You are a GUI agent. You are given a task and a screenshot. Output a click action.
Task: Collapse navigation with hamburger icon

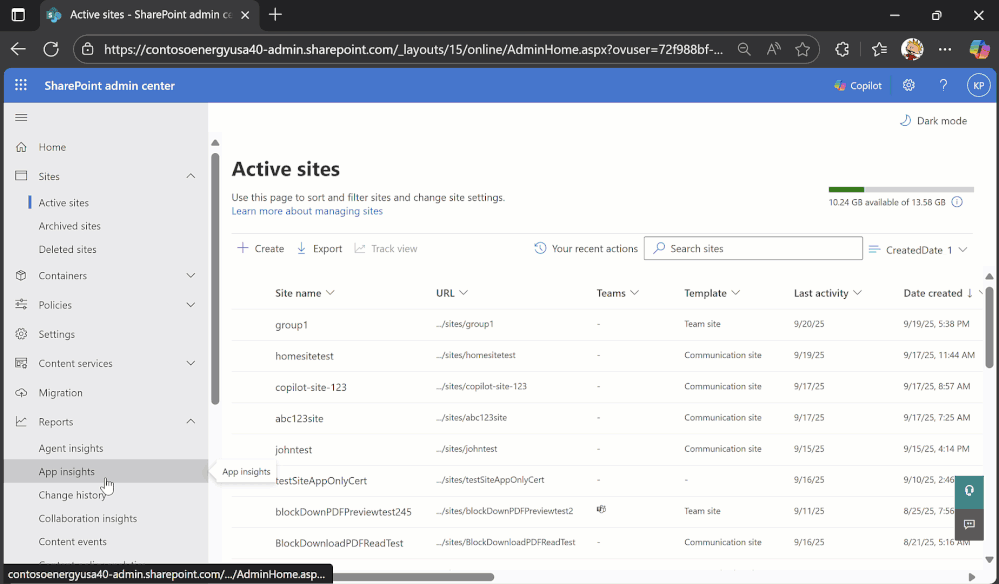[21, 117]
